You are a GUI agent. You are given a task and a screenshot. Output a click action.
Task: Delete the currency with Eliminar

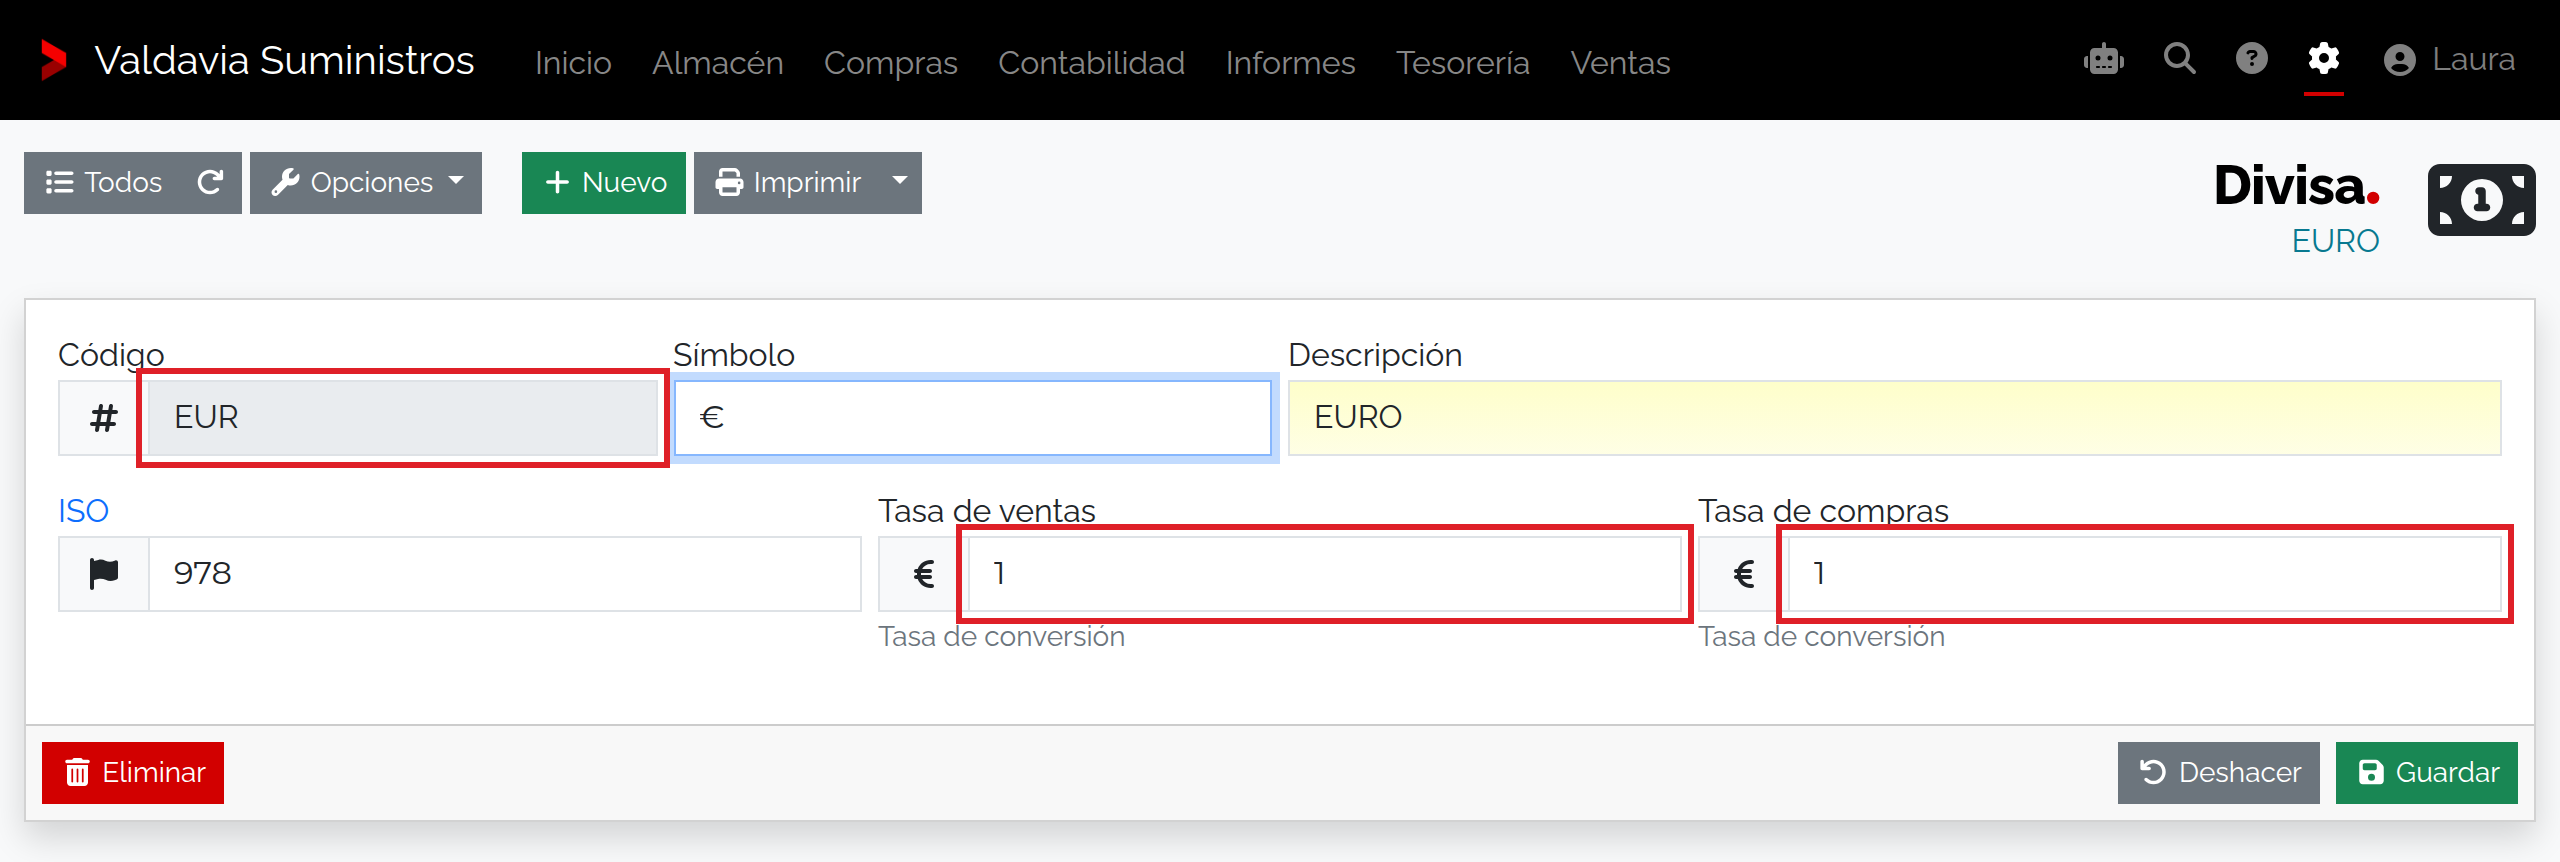(x=133, y=773)
